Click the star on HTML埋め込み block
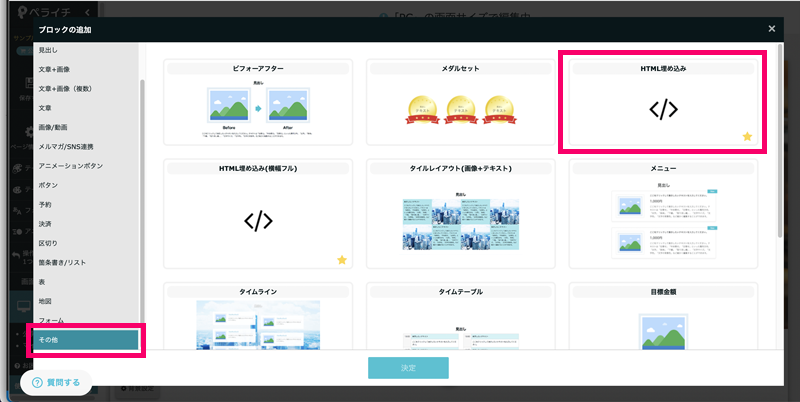Viewport: 800px width, 402px height. click(747, 136)
